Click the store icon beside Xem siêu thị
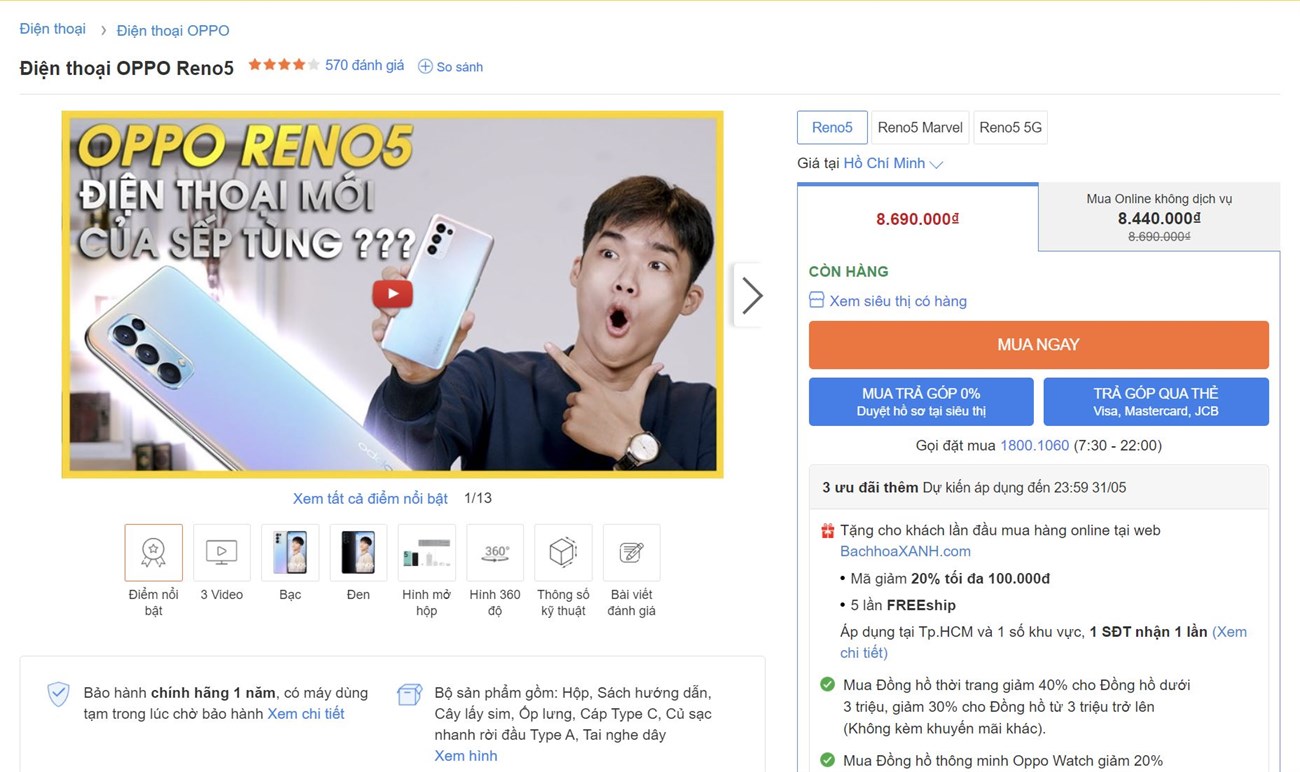 (x=816, y=300)
